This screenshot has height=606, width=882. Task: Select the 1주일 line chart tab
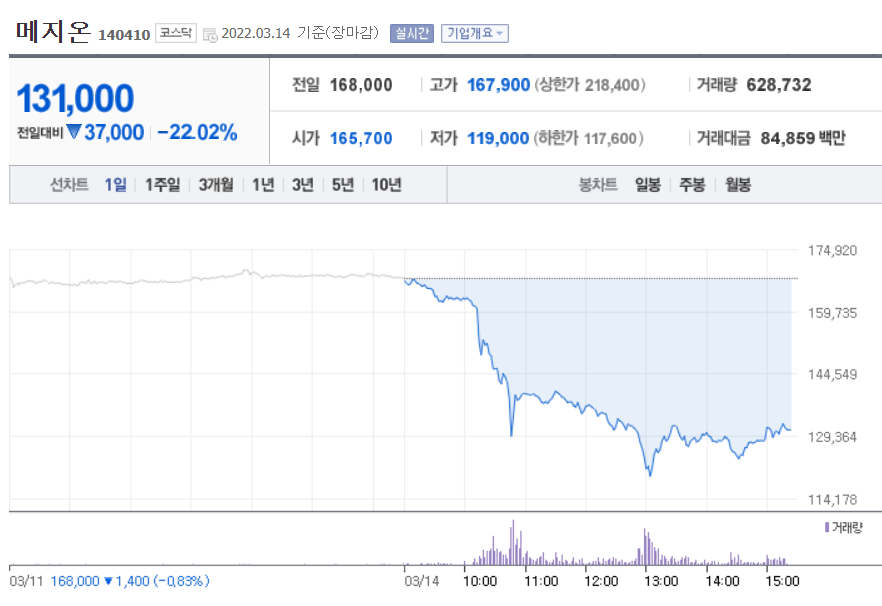pyautogui.click(x=163, y=185)
